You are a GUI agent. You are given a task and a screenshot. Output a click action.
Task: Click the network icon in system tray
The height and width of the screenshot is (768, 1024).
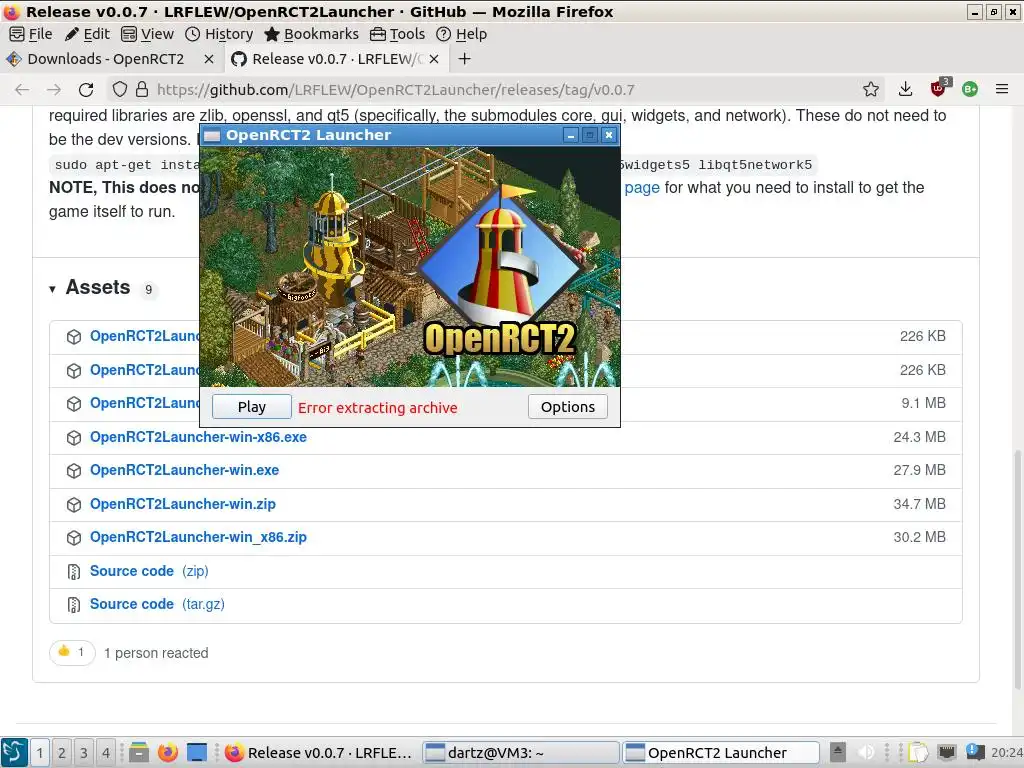(x=946, y=752)
